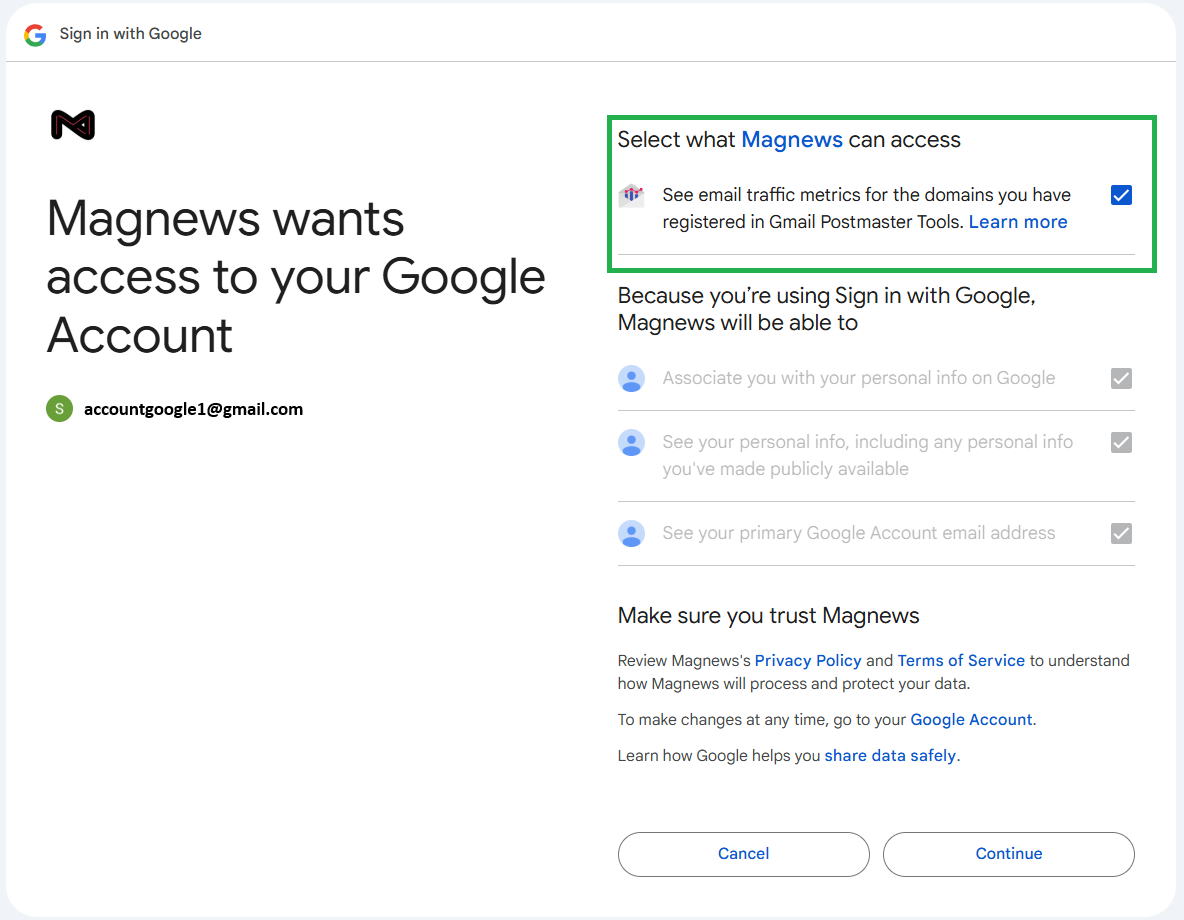This screenshot has width=1184, height=920.
Task: Cancel the access request
Action: (x=744, y=854)
